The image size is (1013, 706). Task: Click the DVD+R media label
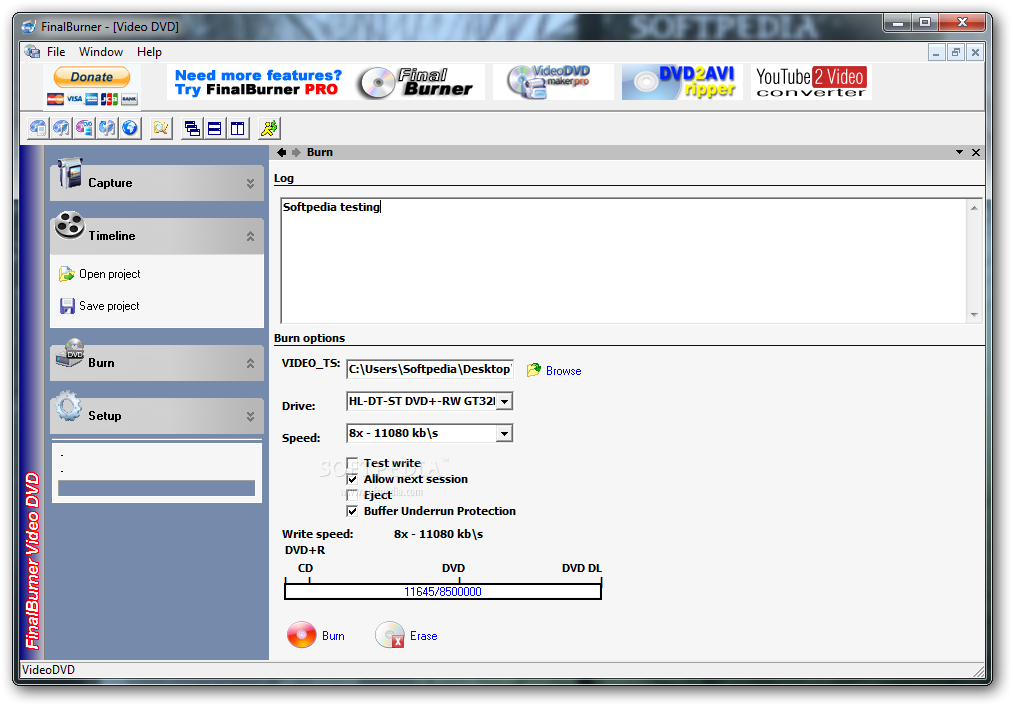(305, 550)
